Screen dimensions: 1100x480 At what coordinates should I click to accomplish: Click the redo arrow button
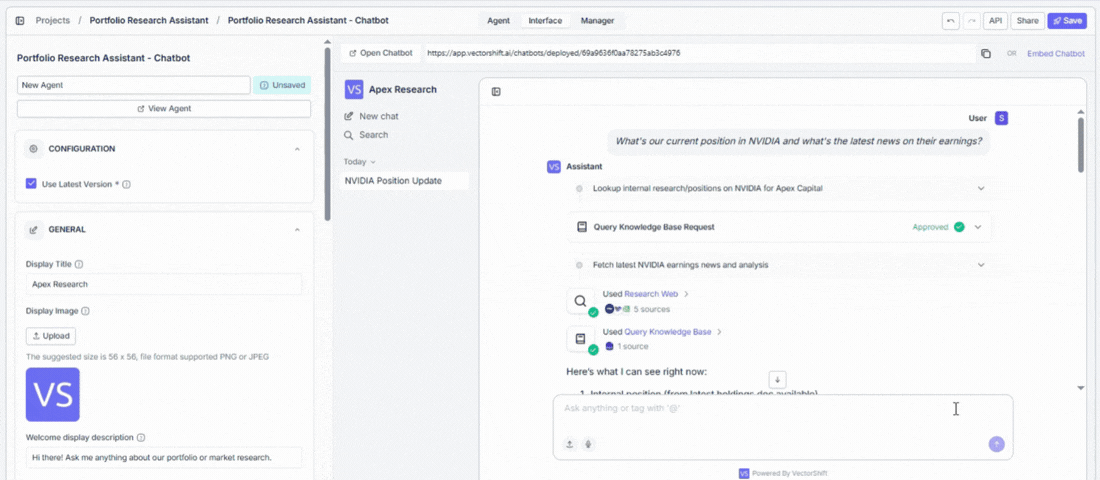[972, 20]
